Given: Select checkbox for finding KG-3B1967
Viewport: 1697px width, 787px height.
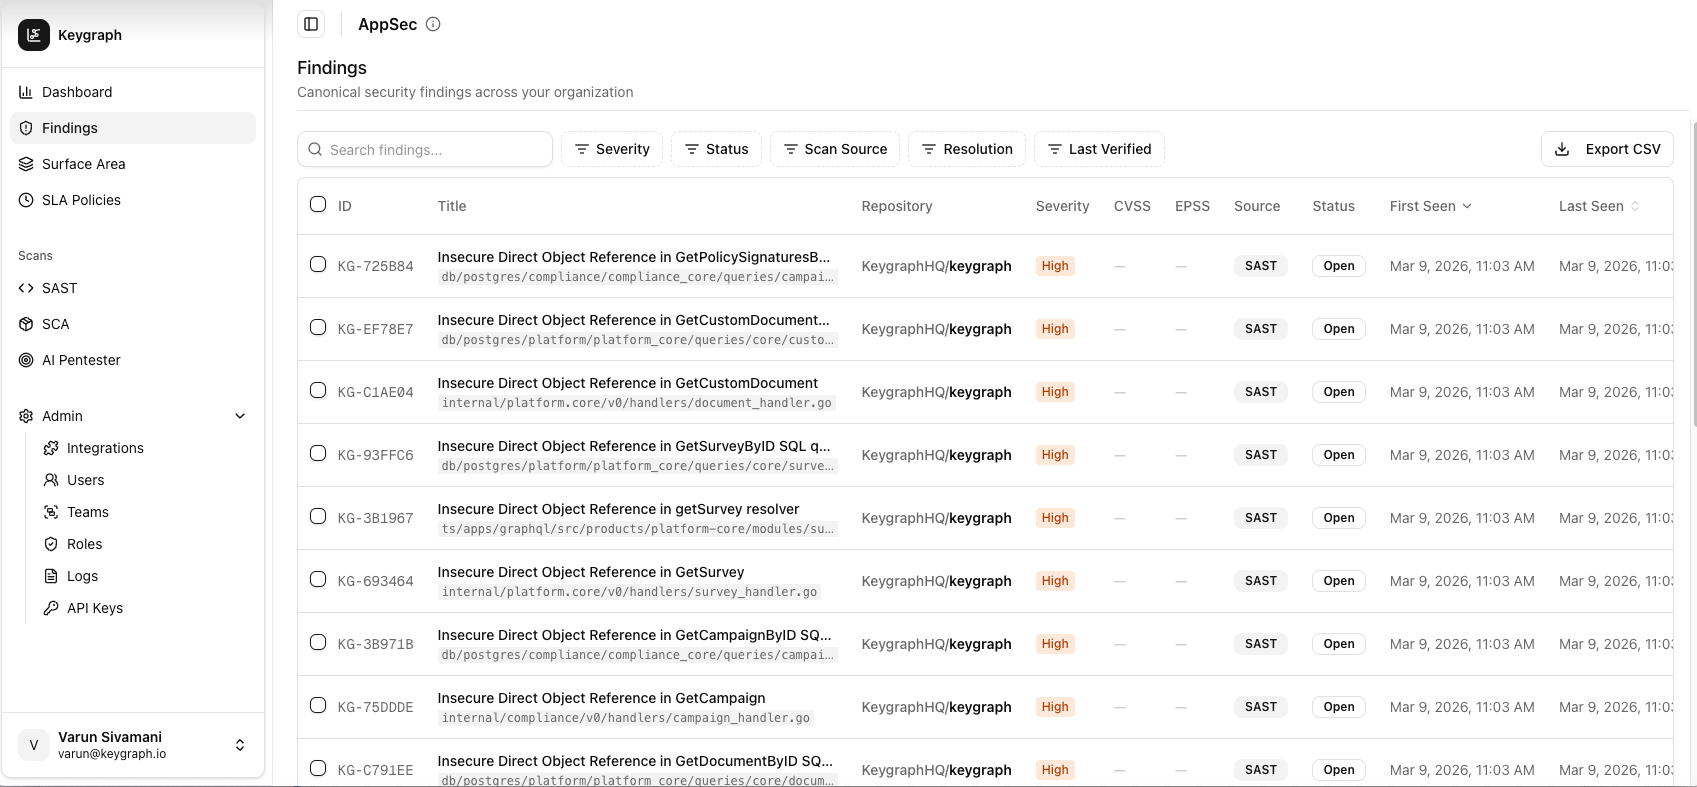Looking at the screenshot, I should tap(318, 516).
